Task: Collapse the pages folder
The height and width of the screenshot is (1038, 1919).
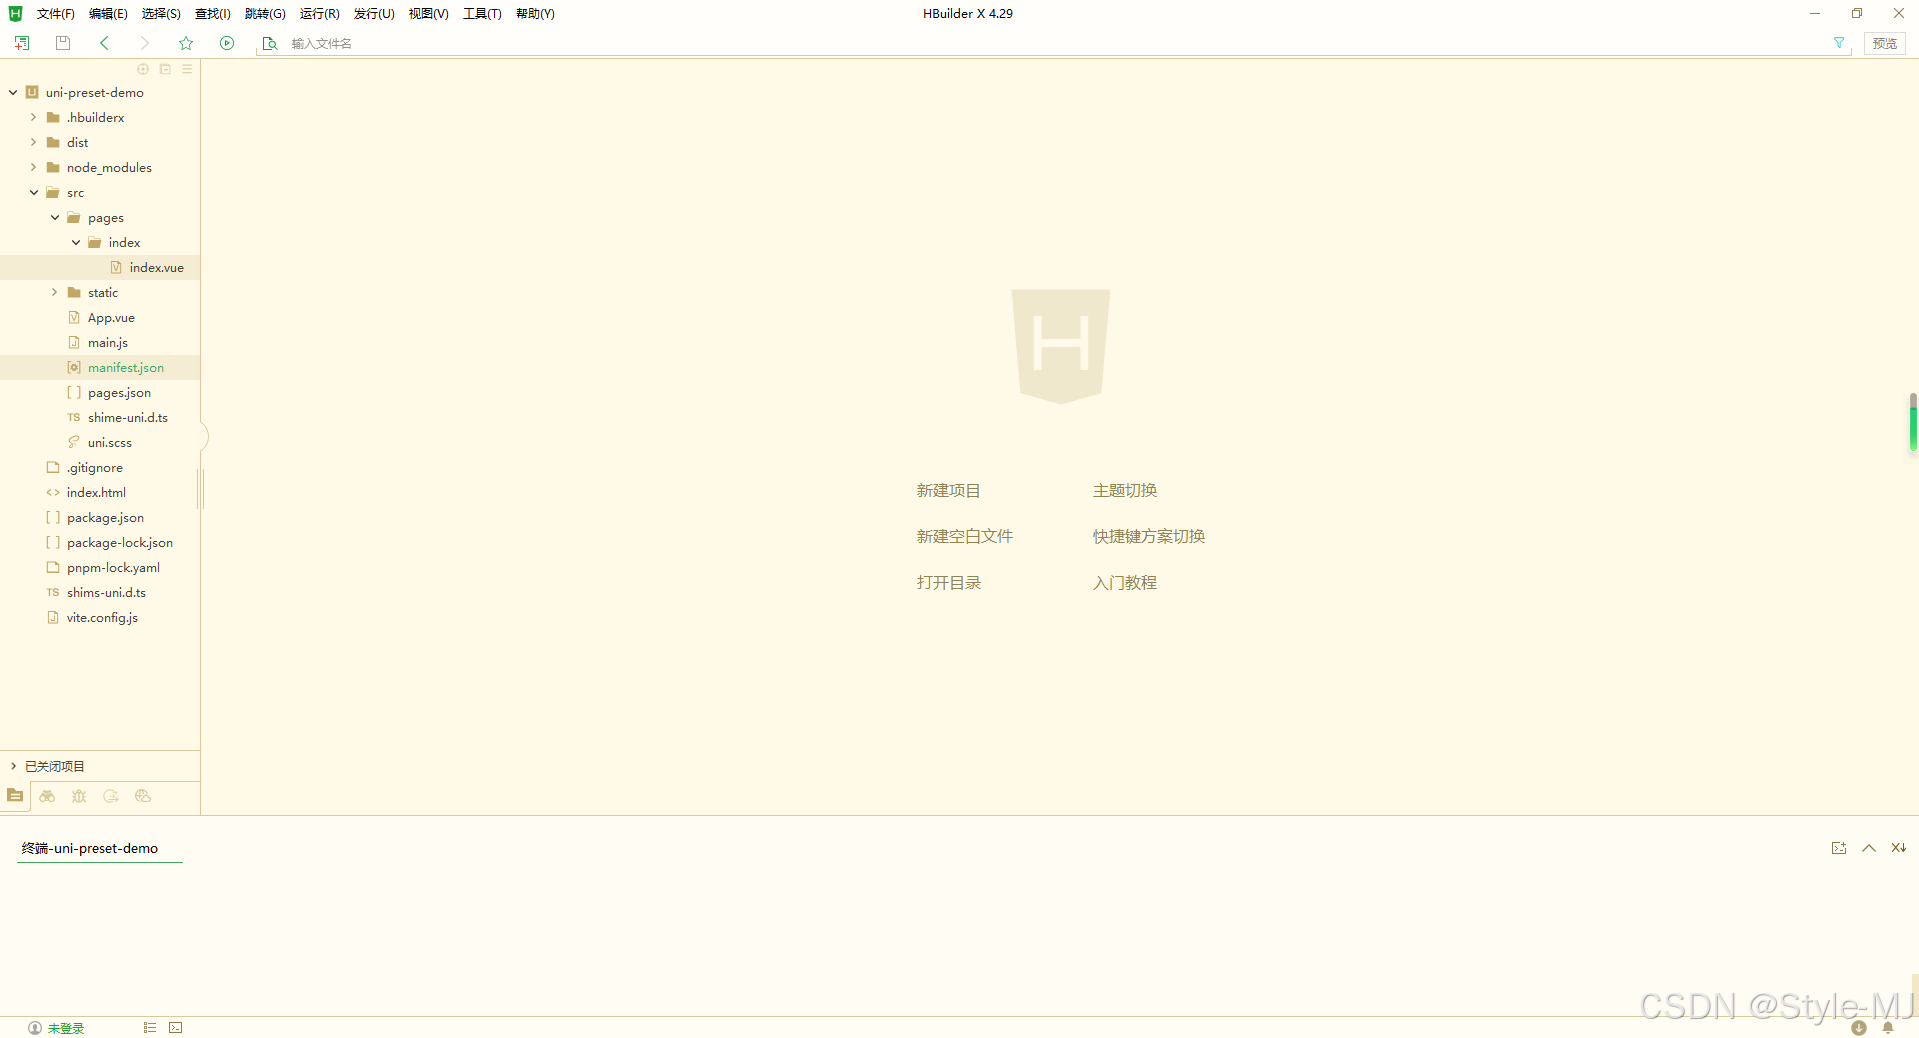Action: 54,217
